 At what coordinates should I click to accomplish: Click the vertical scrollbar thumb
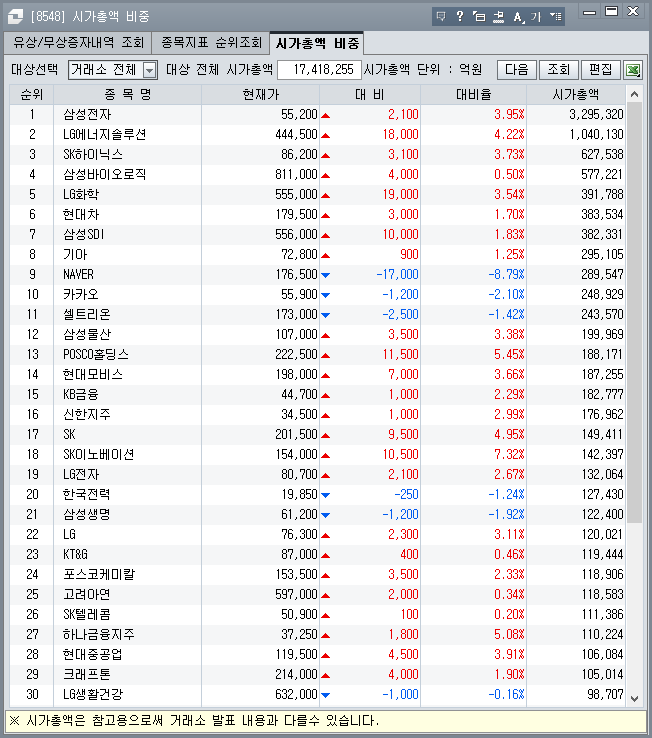[x=634, y=313]
